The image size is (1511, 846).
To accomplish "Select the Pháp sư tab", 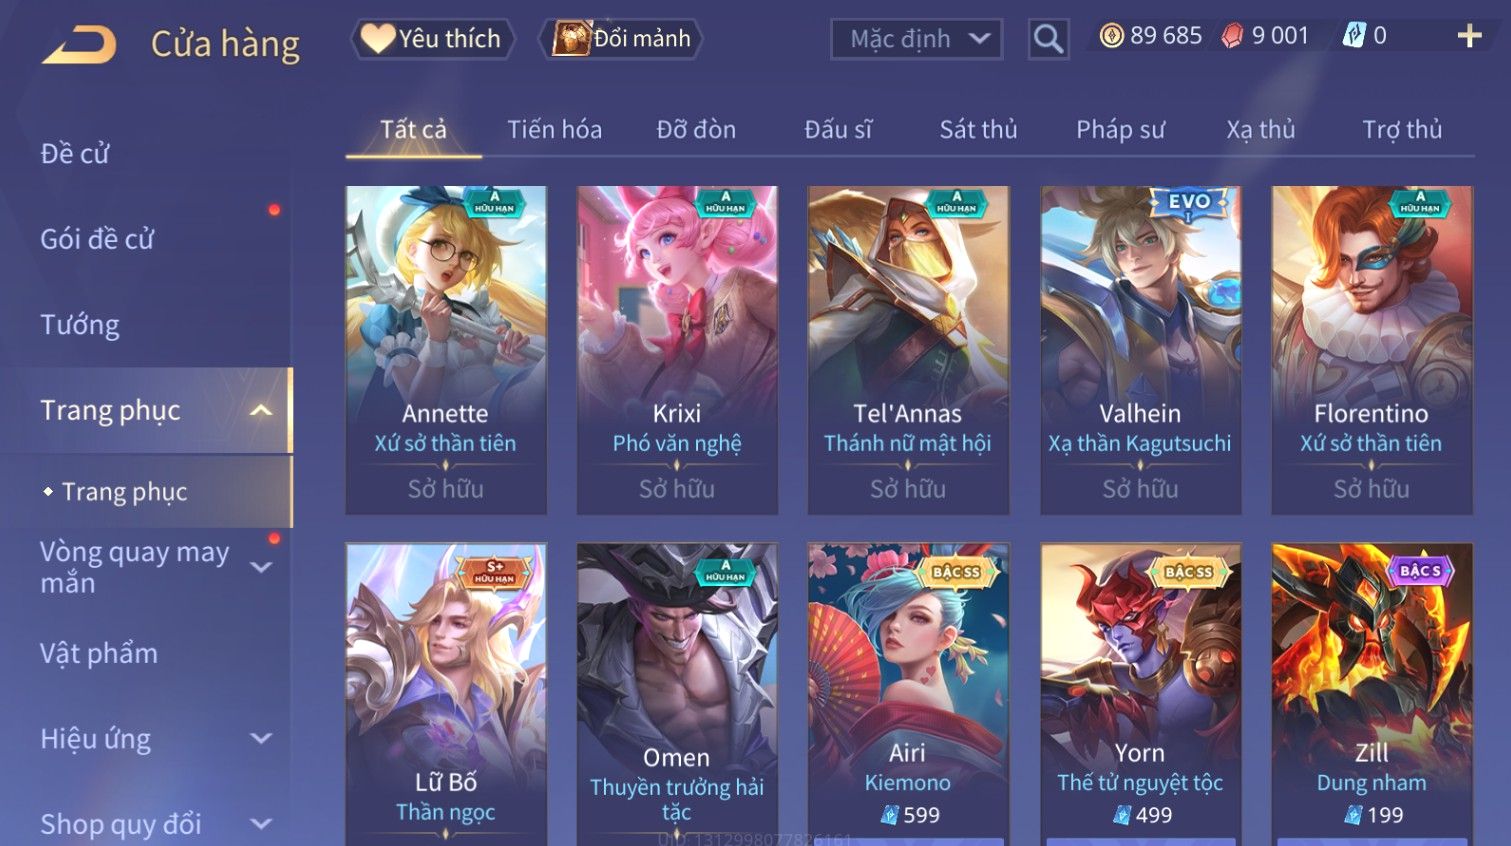I will [x=1120, y=130].
